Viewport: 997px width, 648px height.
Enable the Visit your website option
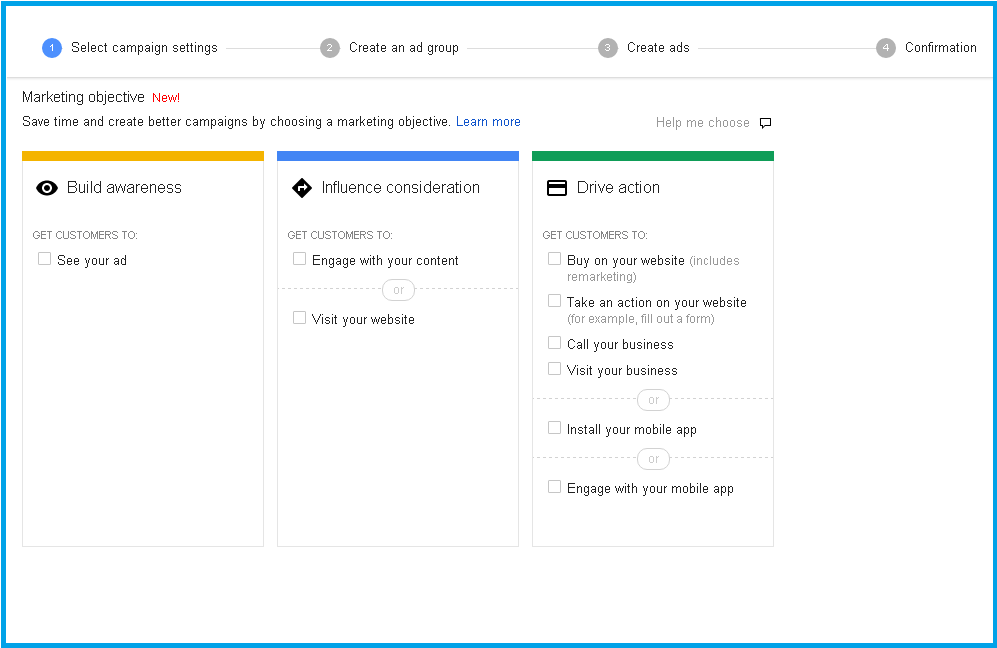pos(299,318)
